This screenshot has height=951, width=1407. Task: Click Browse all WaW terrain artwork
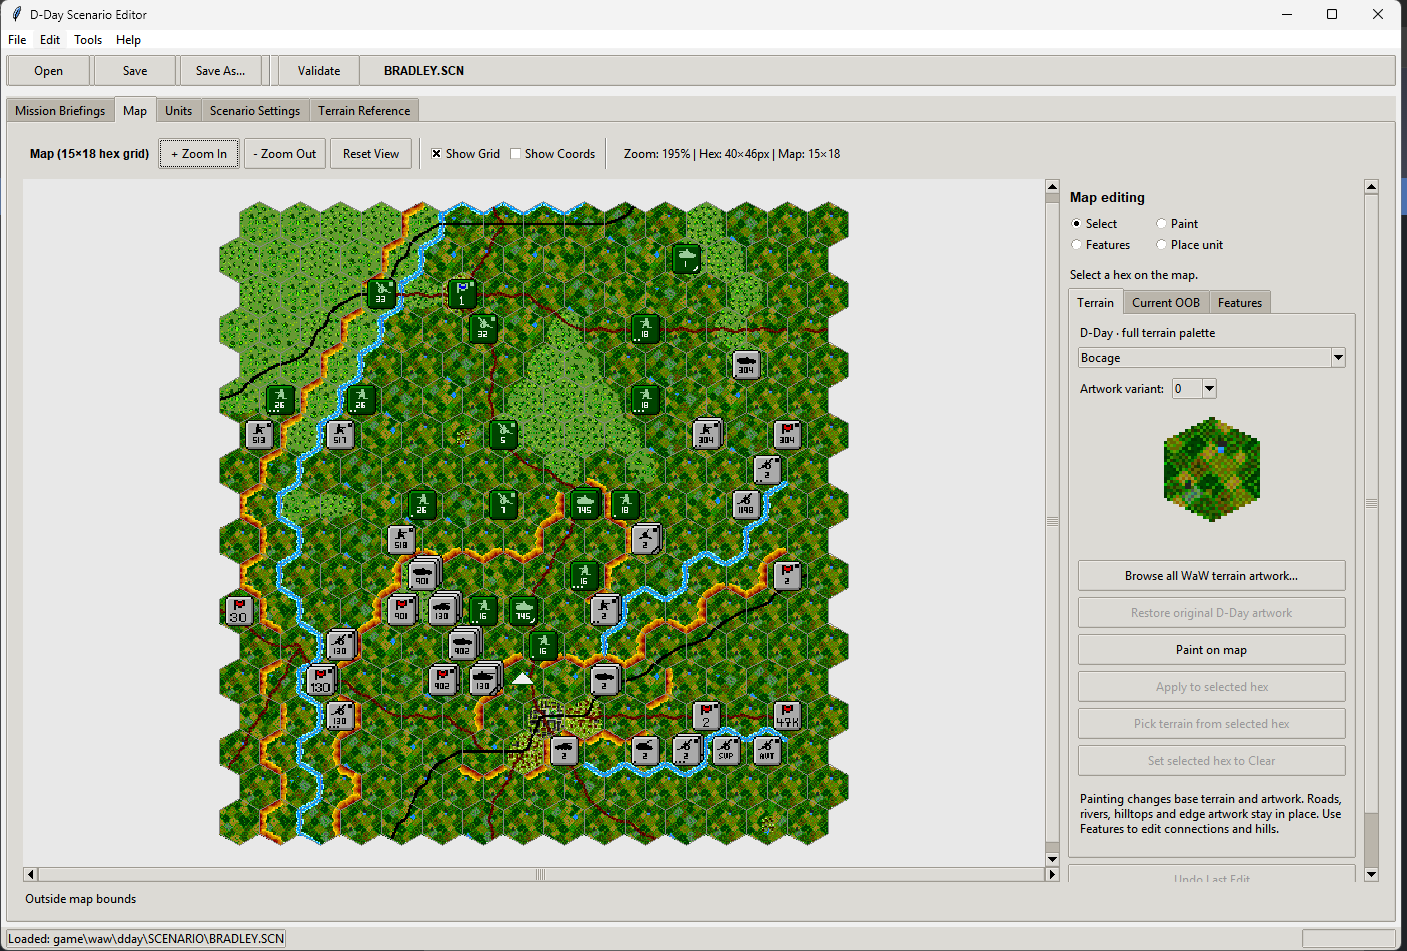[x=1211, y=576]
